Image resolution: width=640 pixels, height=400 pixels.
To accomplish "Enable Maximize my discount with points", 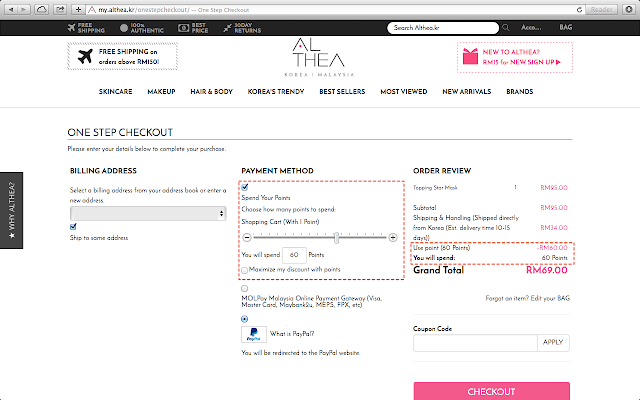I will pos(244,270).
